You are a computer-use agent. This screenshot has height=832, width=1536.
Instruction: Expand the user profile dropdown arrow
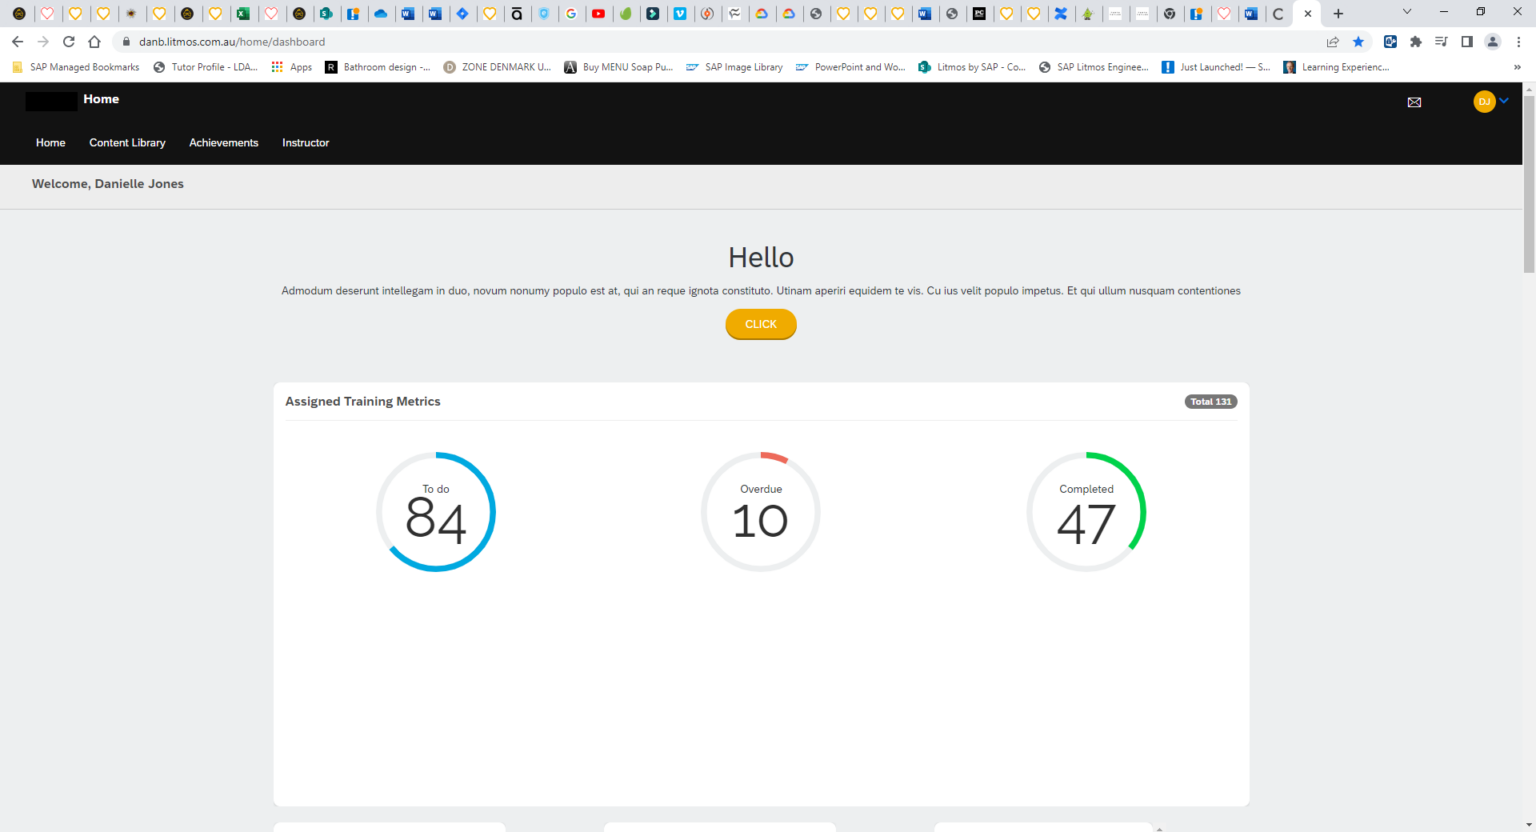[1504, 101]
